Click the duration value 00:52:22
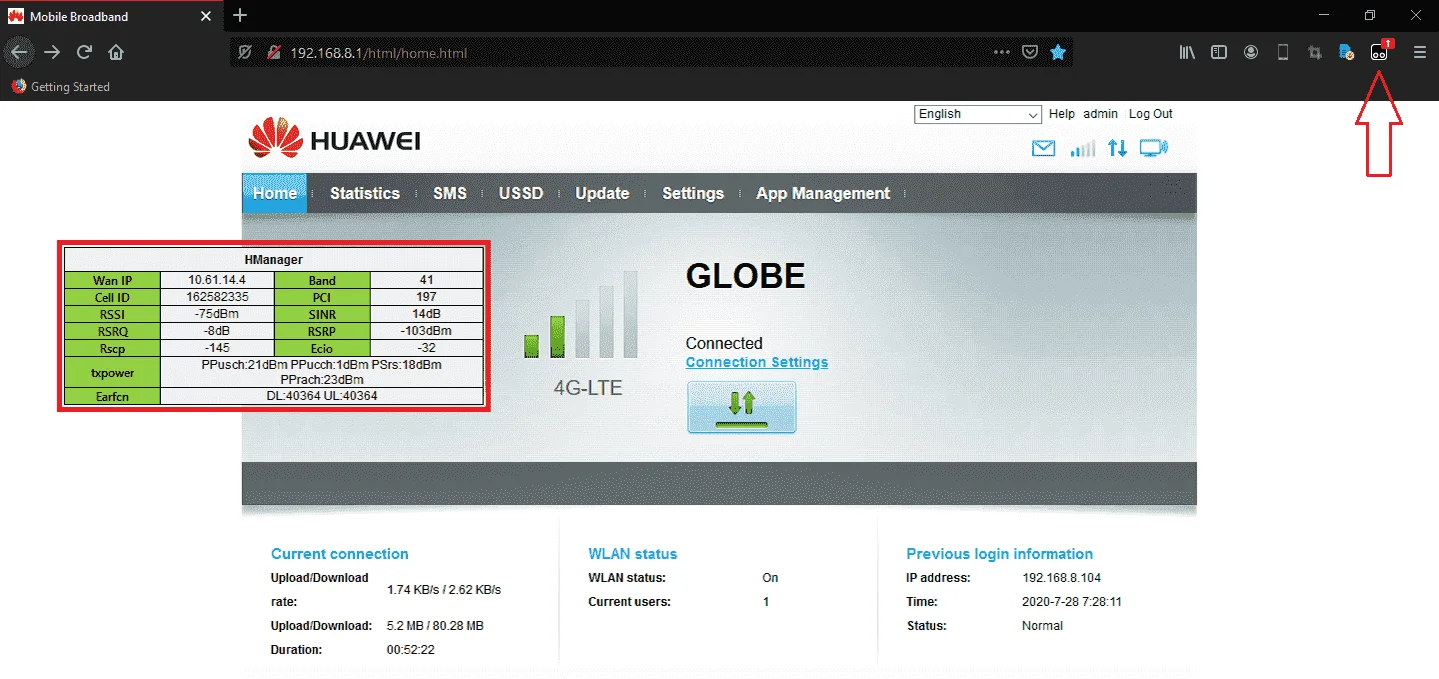Image resolution: width=1439 pixels, height=679 pixels. [x=411, y=650]
